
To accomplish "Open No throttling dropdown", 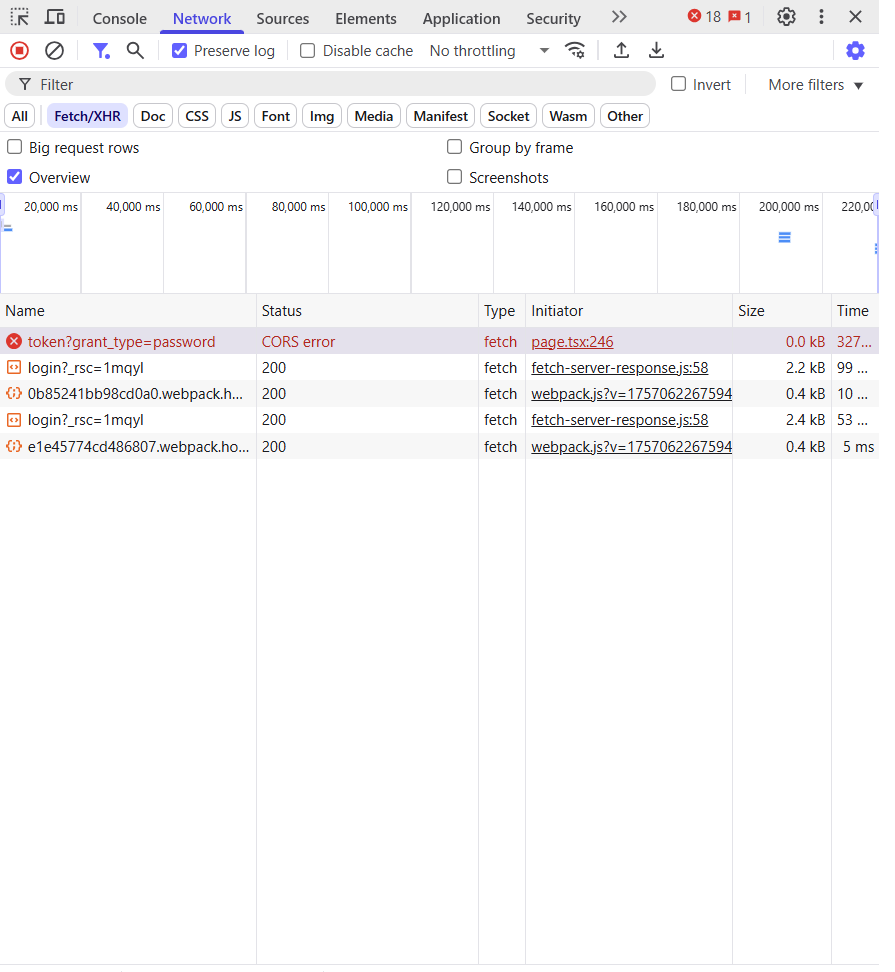I will point(489,51).
